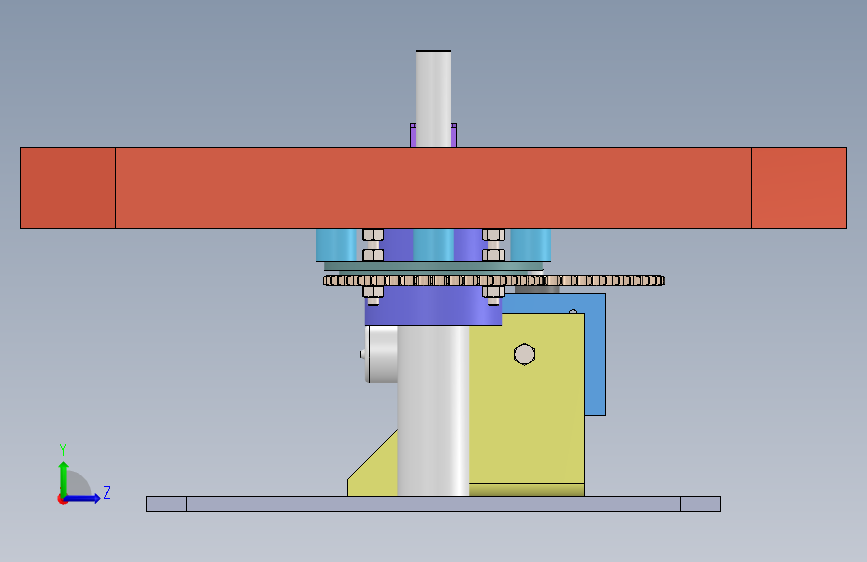The image size is (867, 562).
Task: Click the blue Z axis arrow of the triad
Action: click(84, 498)
